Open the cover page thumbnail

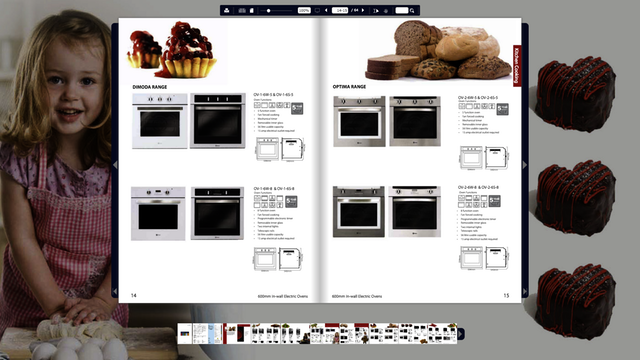tap(185, 333)
